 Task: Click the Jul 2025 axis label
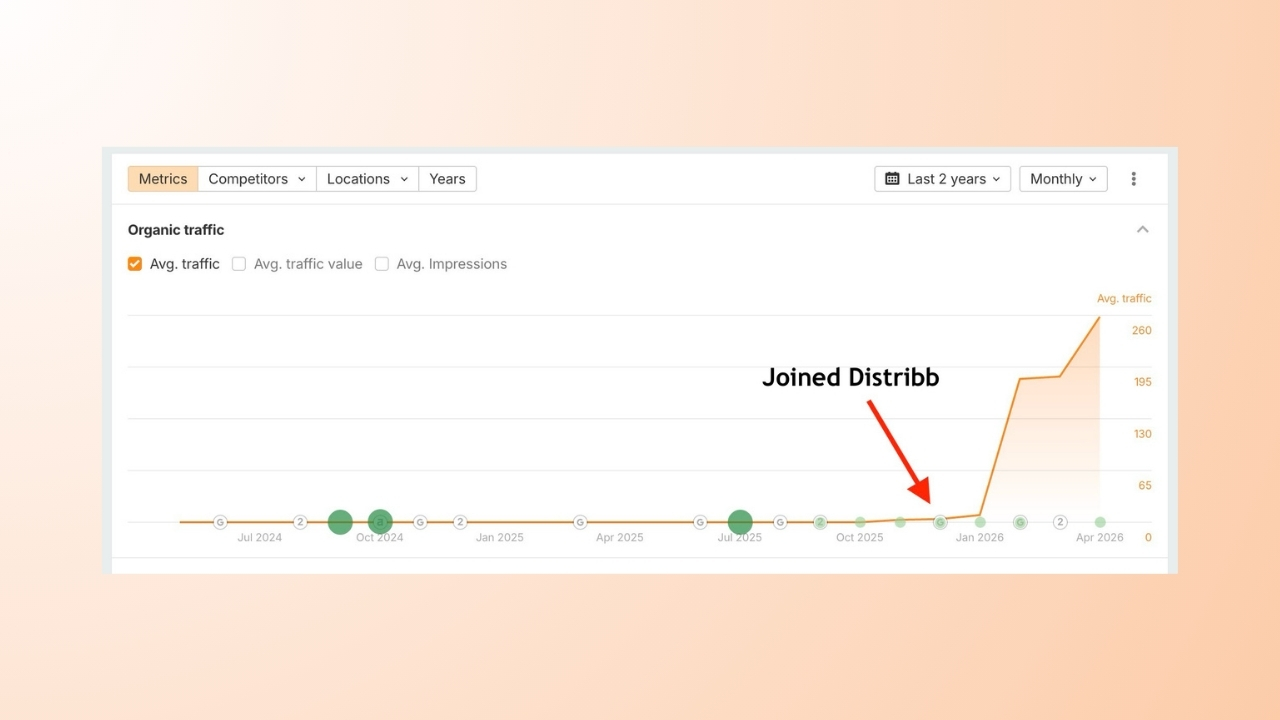(x=740, y=538)
